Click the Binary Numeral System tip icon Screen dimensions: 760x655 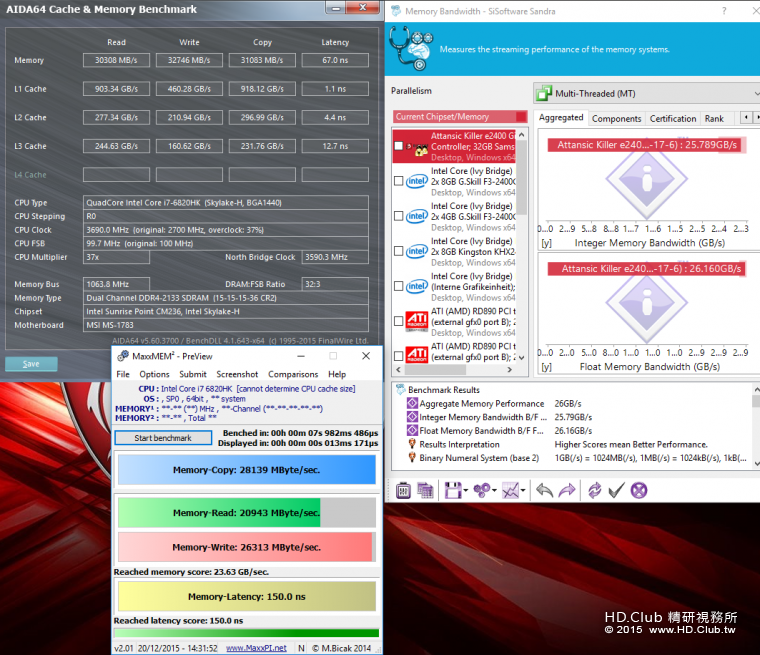coord(412,457)
